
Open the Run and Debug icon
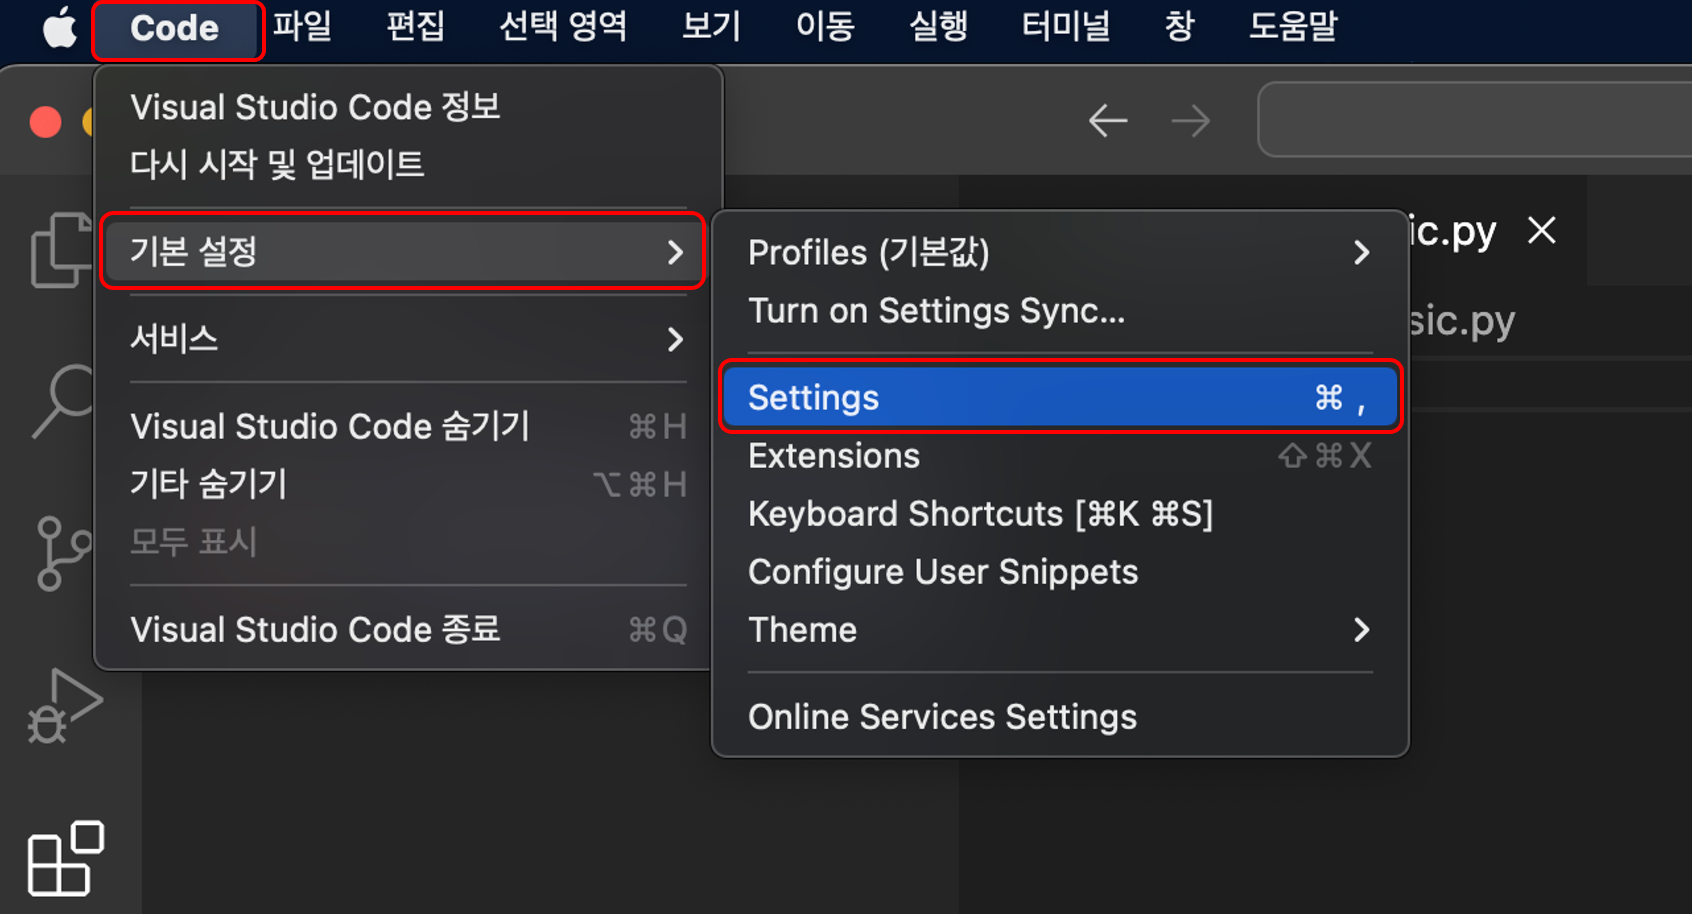64,705
